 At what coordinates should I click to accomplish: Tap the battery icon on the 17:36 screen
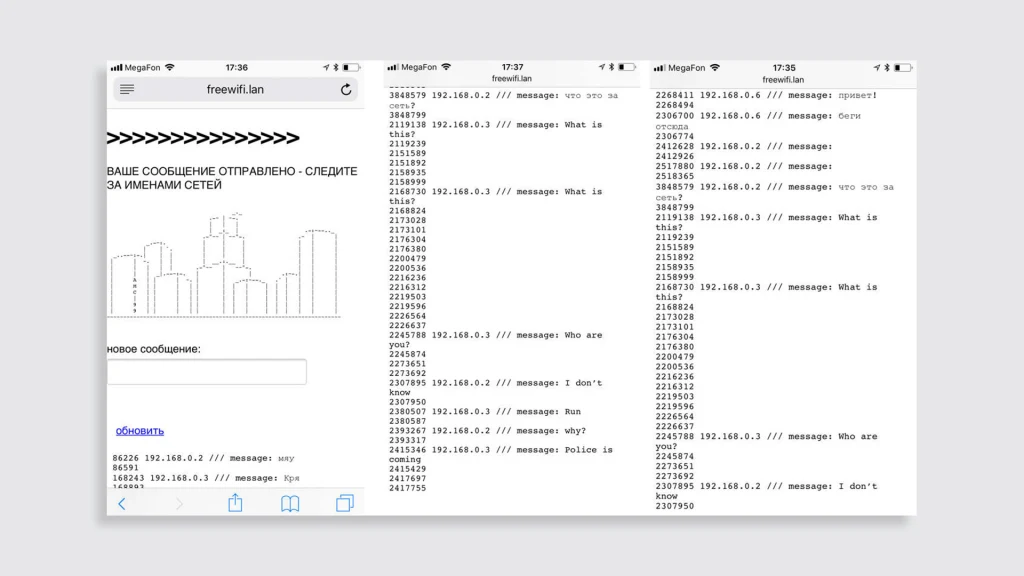point(351,67)
